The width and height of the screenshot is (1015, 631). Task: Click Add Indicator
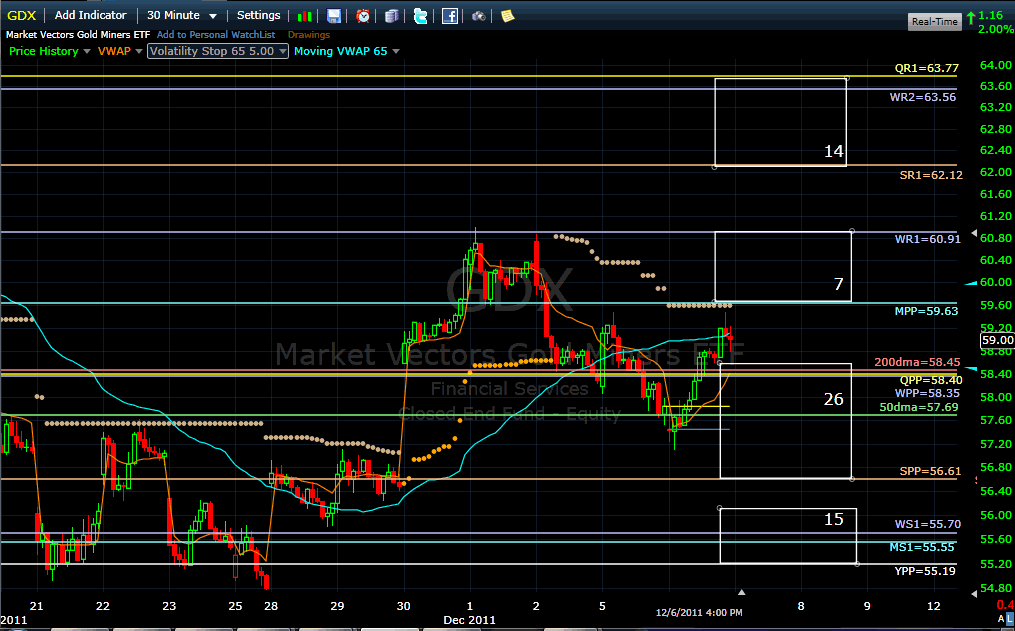click(91, 15)
